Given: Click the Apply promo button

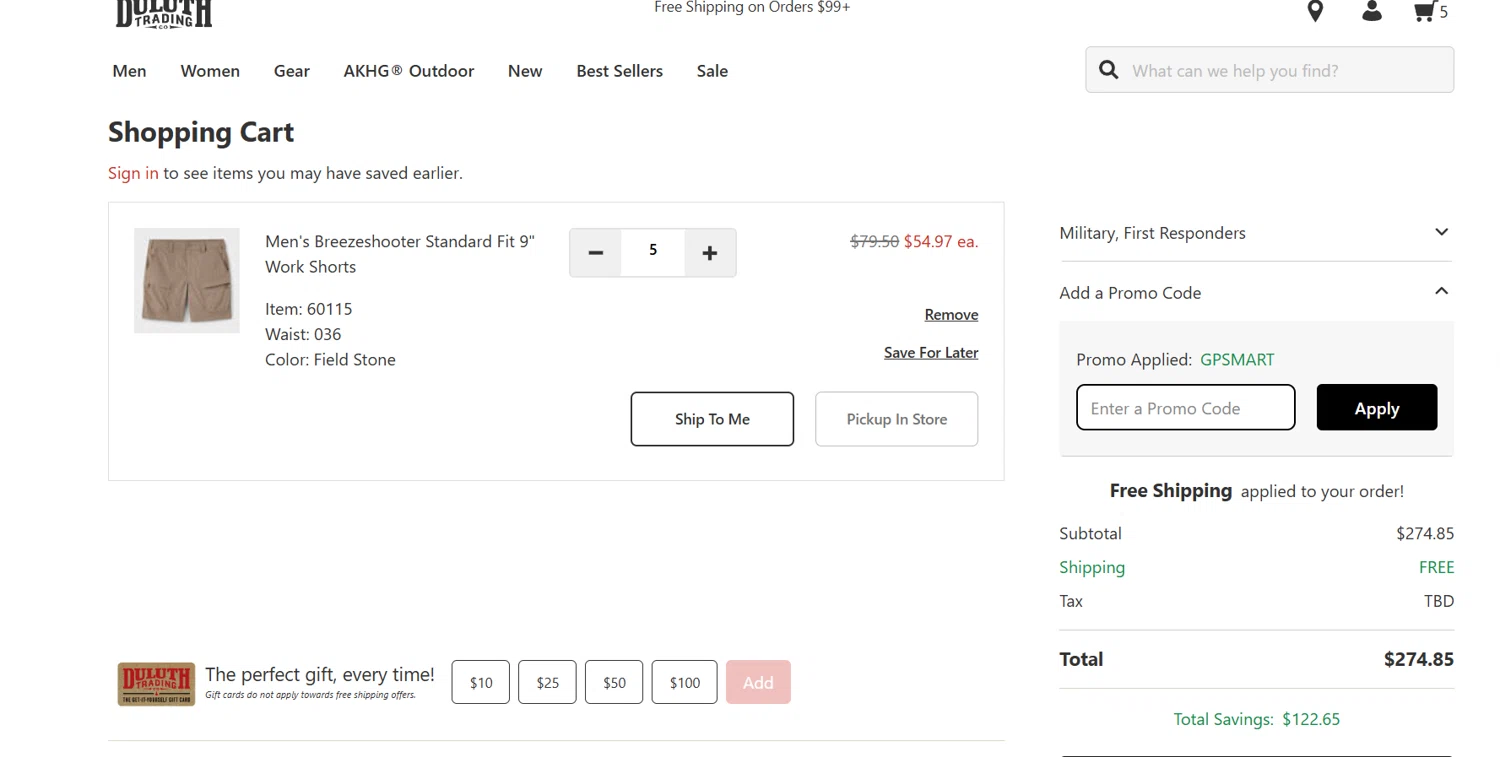Looking at the screenshot, I should click(1377, 408).
